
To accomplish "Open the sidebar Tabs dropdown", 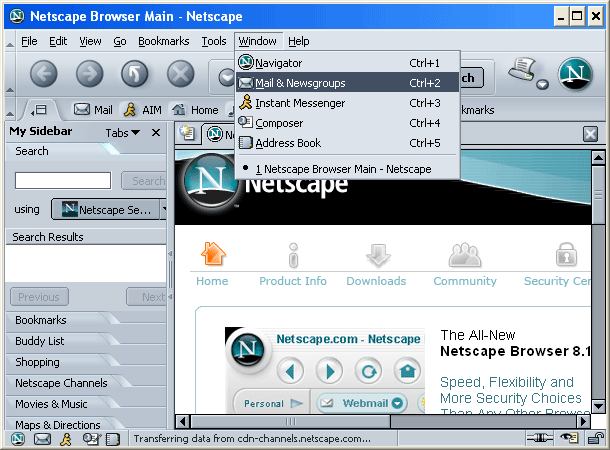I will click(123, 133).
